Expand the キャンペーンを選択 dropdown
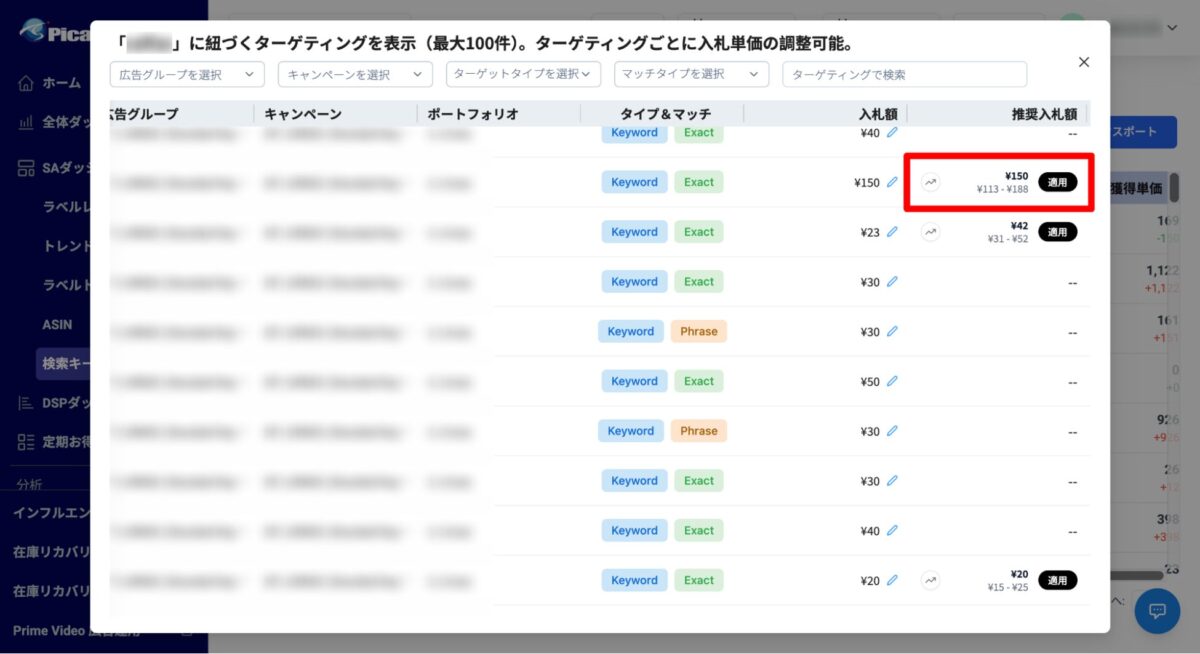The image size is (1200, 654). 355,74
